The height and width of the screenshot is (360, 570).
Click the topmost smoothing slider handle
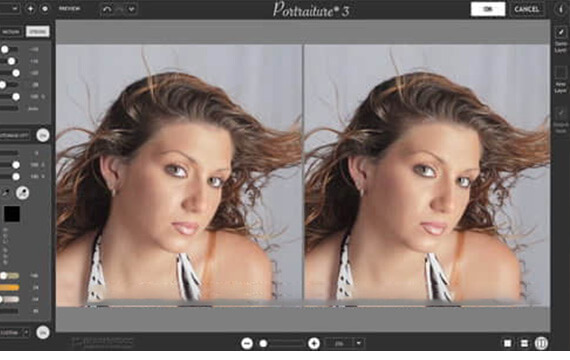pyautogui.click(x=4, y=49)
